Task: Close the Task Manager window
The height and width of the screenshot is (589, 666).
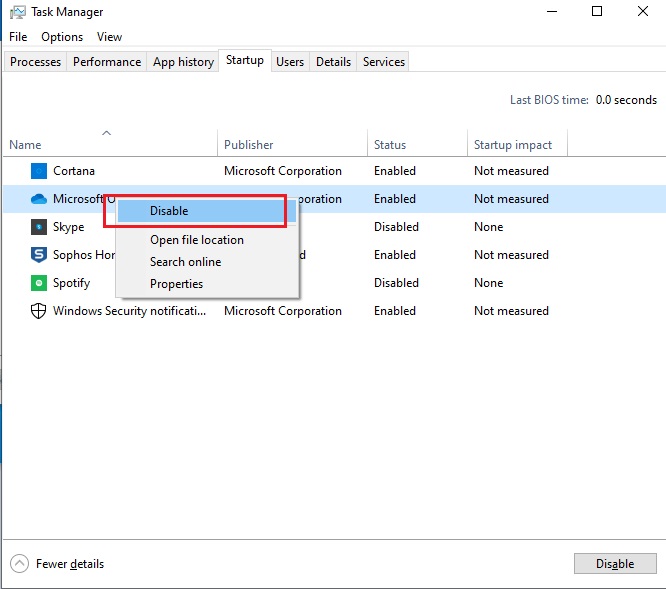Action: [x=643, y=11]
